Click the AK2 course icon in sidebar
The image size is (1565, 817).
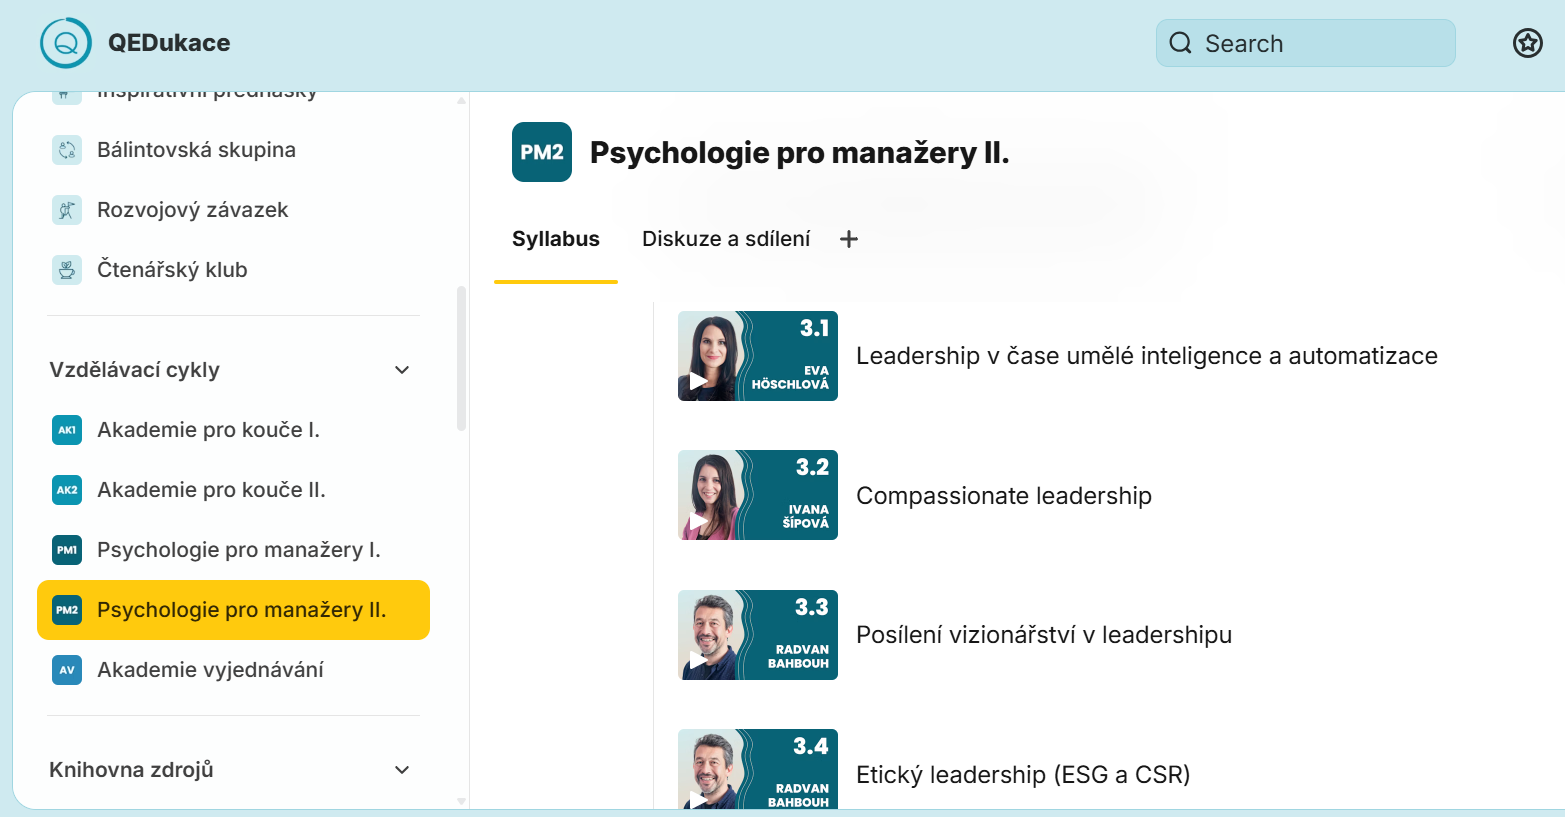pos(66,489)
